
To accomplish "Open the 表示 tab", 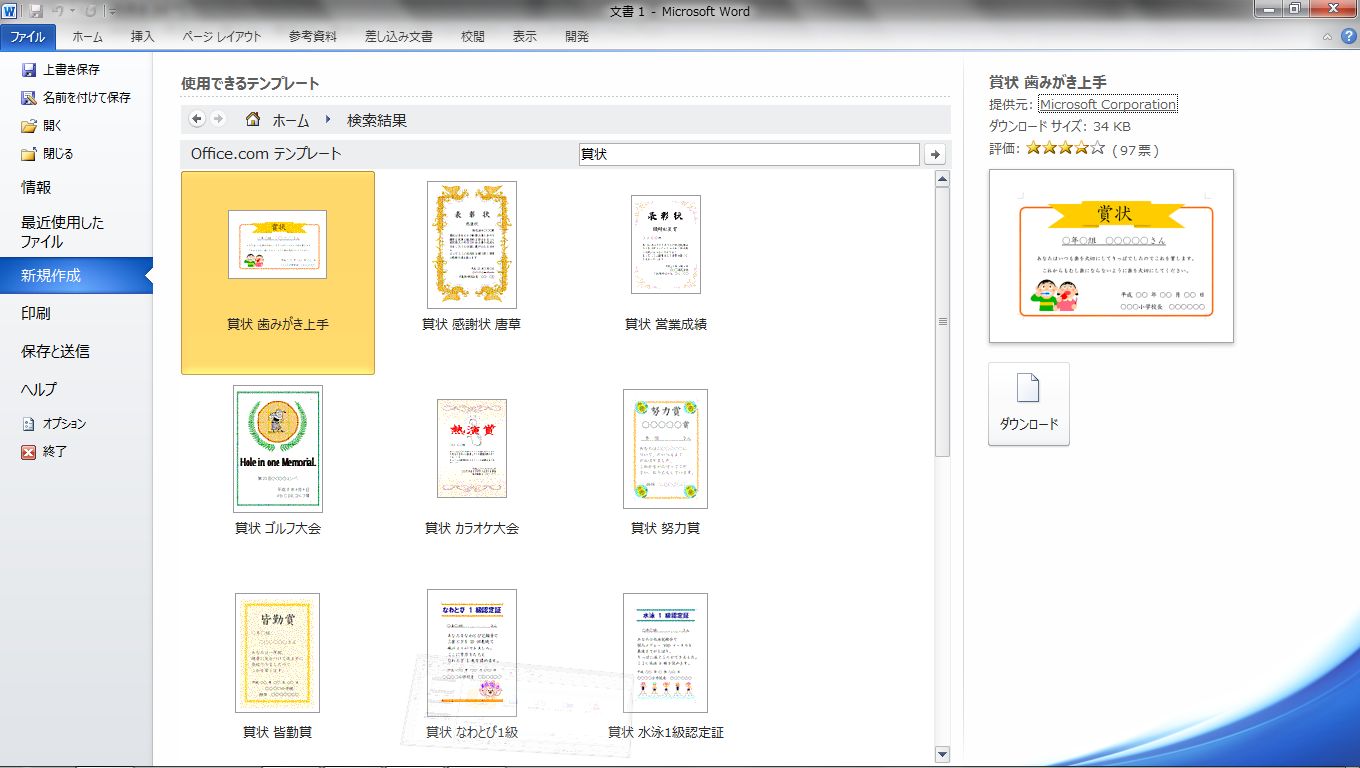I will (x=524, y=37).
